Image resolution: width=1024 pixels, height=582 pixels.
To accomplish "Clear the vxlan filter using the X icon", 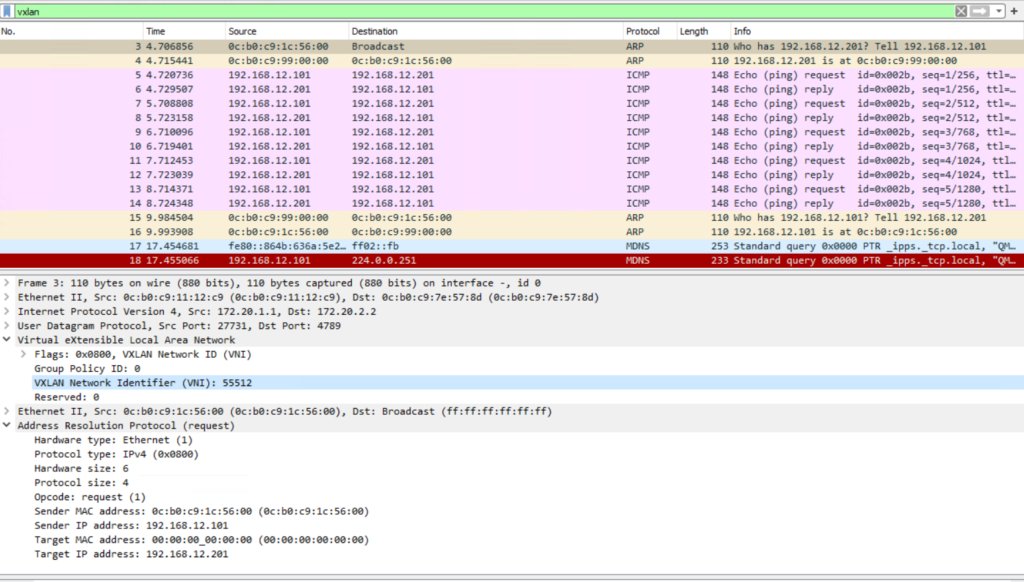I will tap(961, 11).
